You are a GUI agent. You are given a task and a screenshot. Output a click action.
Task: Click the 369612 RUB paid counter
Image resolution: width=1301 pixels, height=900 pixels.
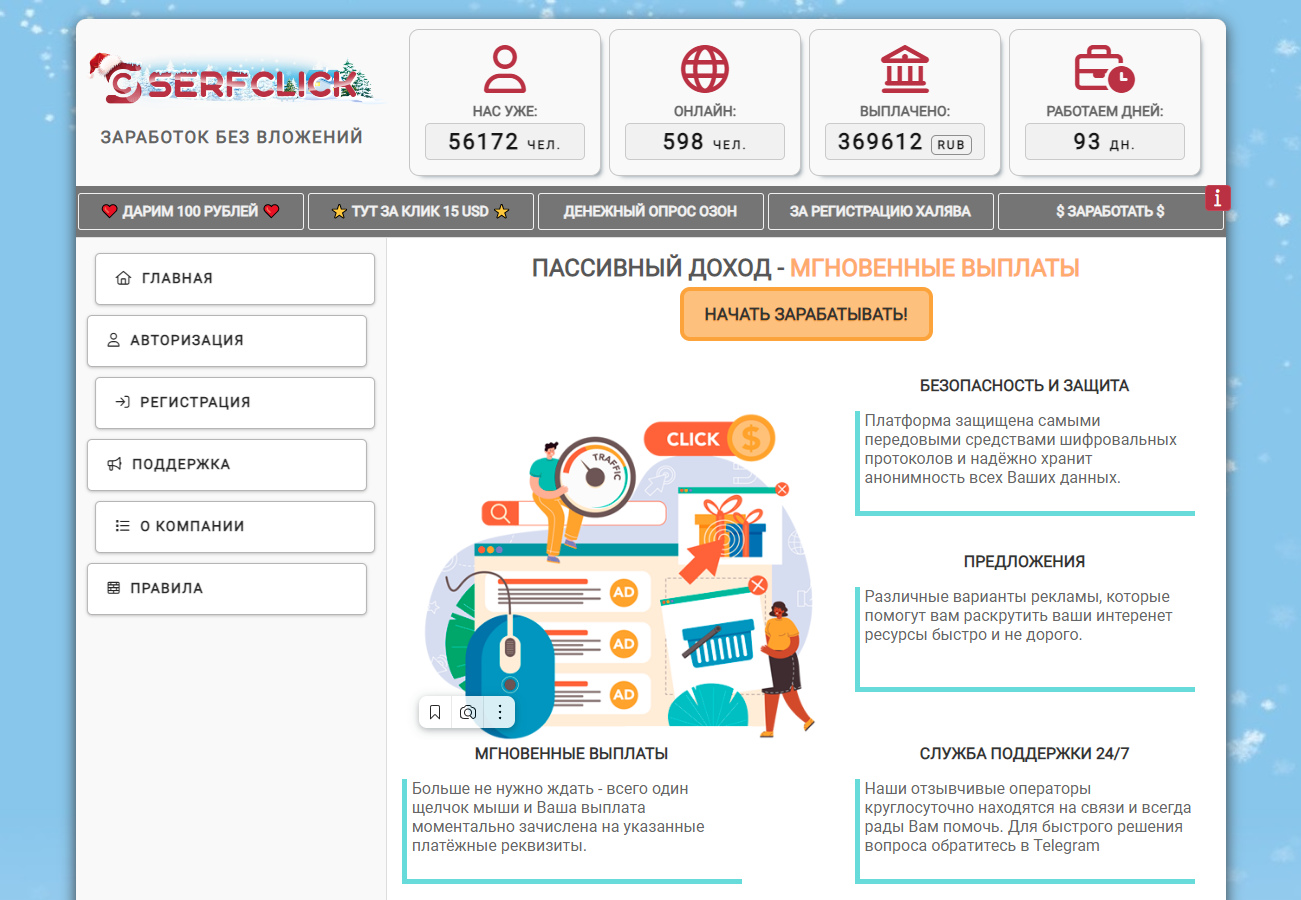tap(905, 142)
